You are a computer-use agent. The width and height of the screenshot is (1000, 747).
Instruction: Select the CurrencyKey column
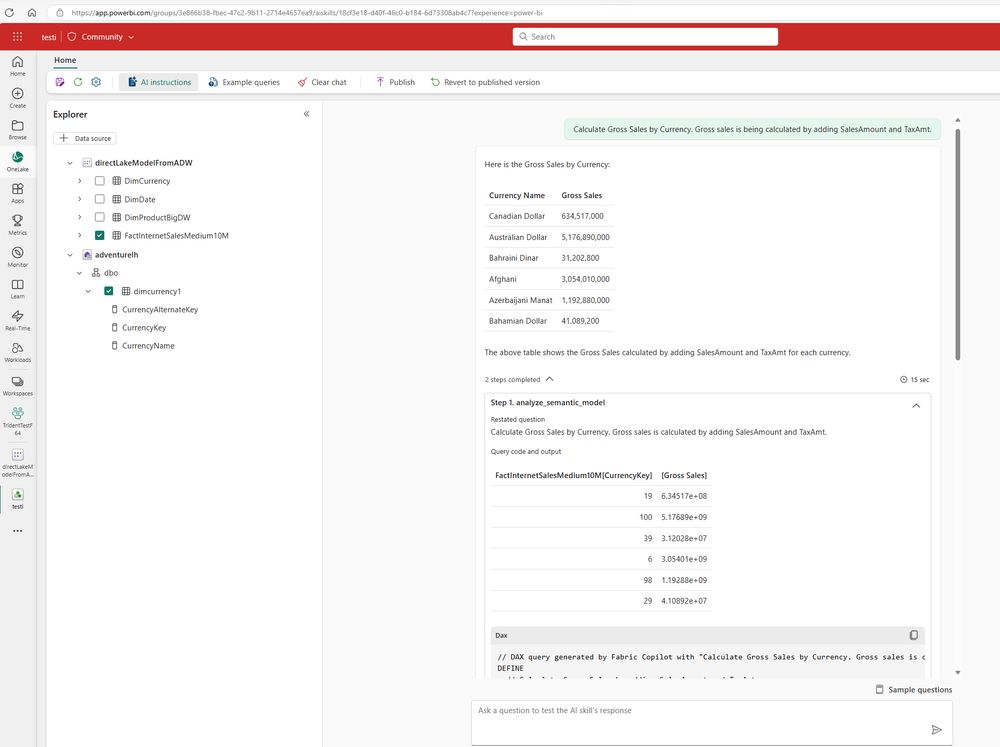point(144,328)
